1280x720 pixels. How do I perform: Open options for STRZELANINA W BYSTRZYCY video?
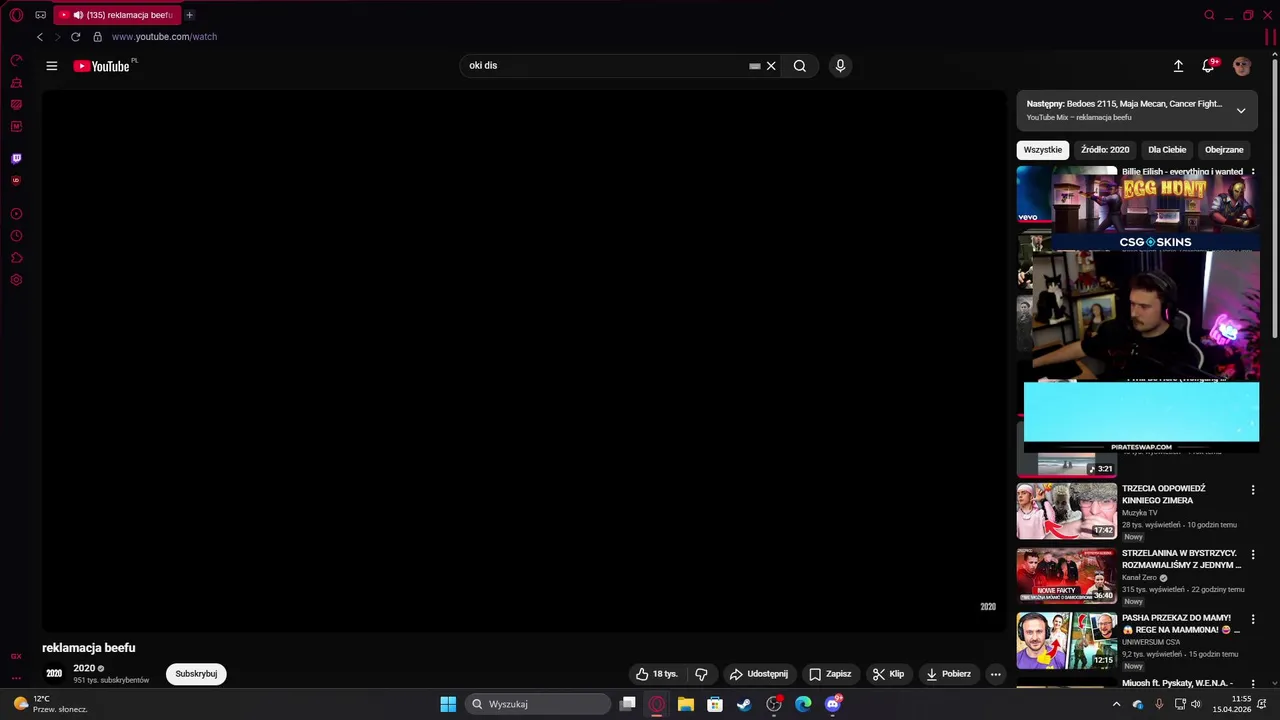[1253, 555]
